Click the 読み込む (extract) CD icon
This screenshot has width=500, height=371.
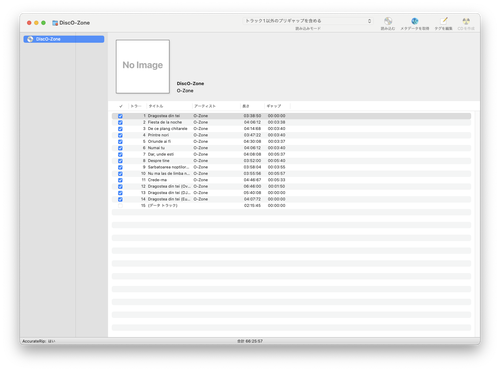[388, 21]
